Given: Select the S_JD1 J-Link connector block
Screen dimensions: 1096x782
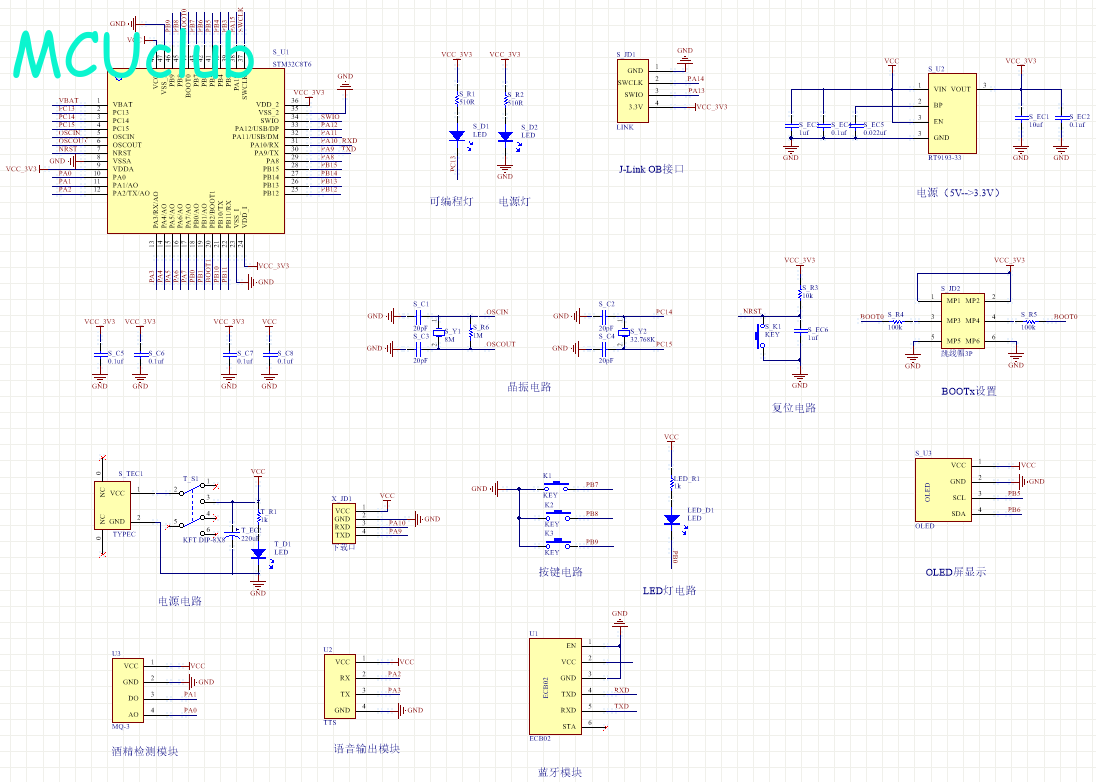Looking at the screenshot, I should pos(632,90).
